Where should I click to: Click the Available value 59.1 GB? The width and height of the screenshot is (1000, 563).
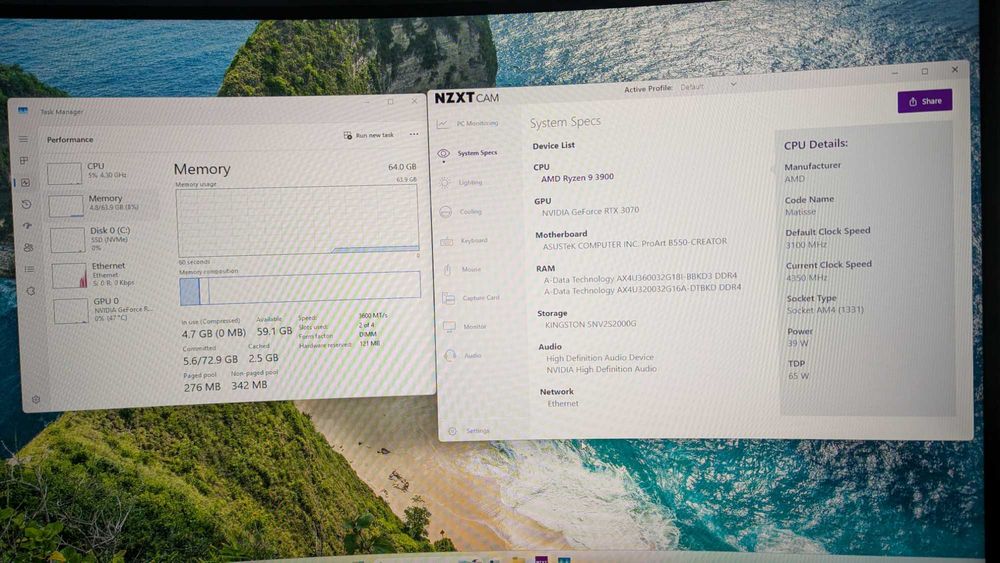click(274, 332)
